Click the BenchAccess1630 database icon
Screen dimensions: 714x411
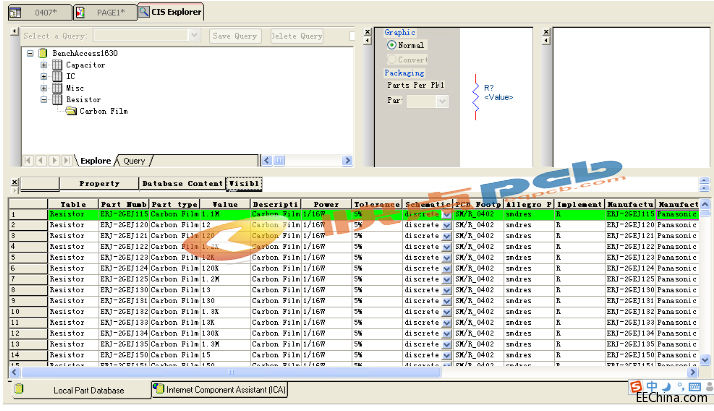click(x=43, y=52)
